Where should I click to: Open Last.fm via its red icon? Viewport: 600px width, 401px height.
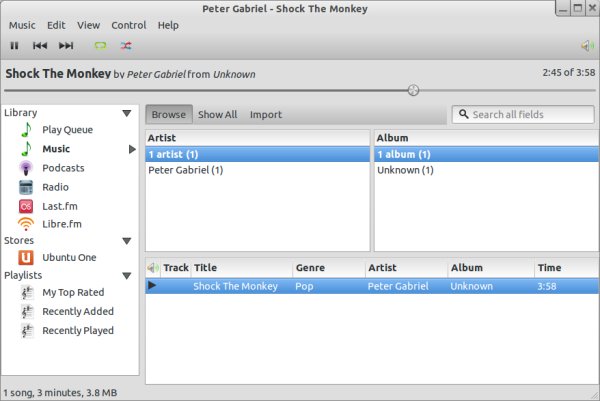[x=26, y=207]
